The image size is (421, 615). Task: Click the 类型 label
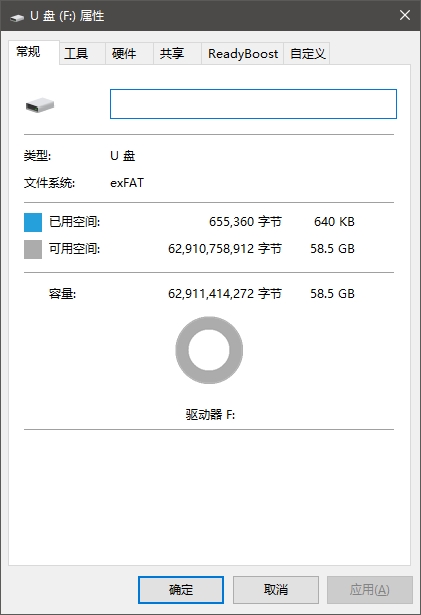click(x=37, y=156)
